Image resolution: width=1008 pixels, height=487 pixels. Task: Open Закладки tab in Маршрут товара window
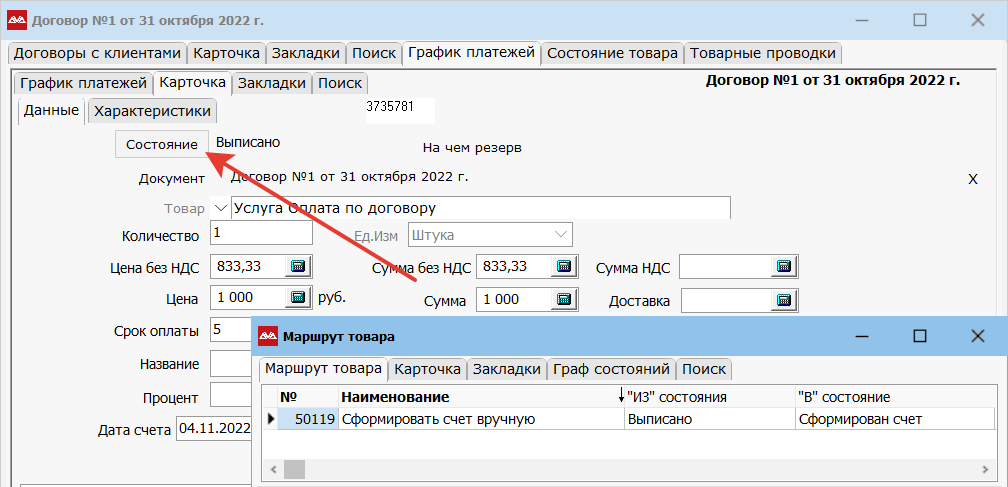507,369
